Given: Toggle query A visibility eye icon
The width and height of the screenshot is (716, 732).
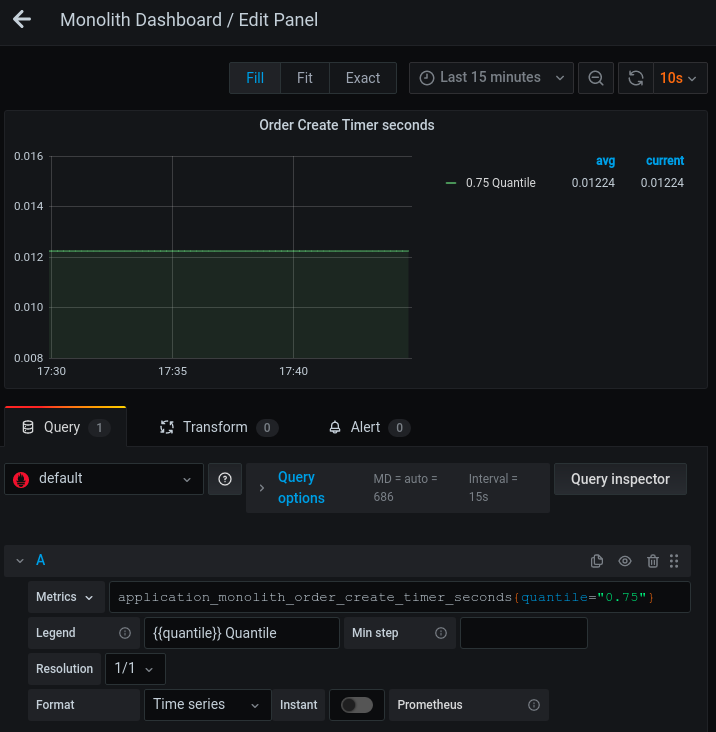Looking at the screenshot, I should tap(625, 561).
